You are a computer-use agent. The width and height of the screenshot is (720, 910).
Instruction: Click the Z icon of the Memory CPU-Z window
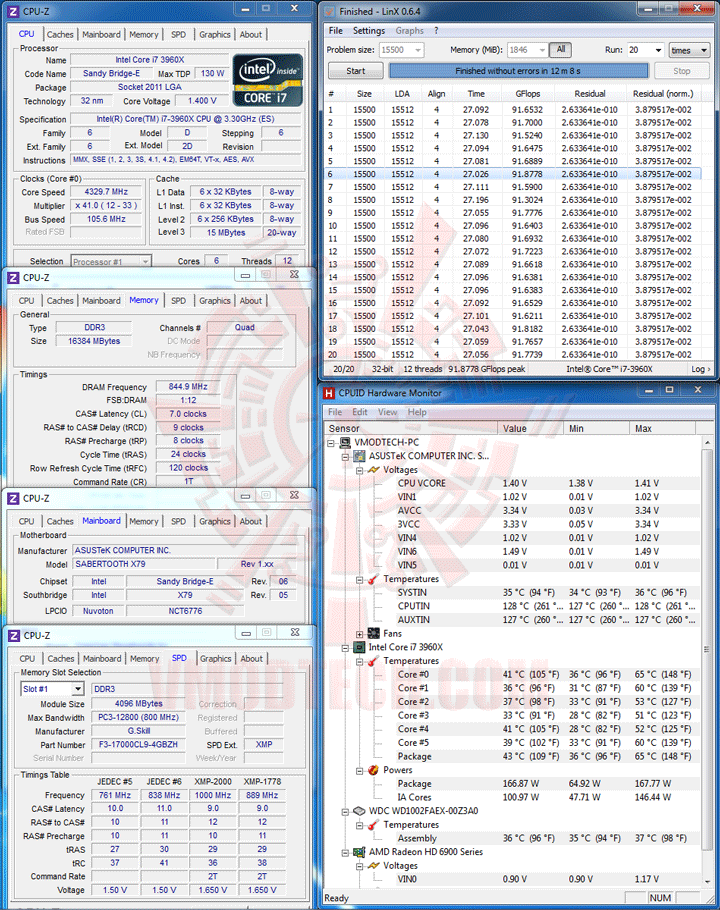pyautogui.click(x=13, y=277)
